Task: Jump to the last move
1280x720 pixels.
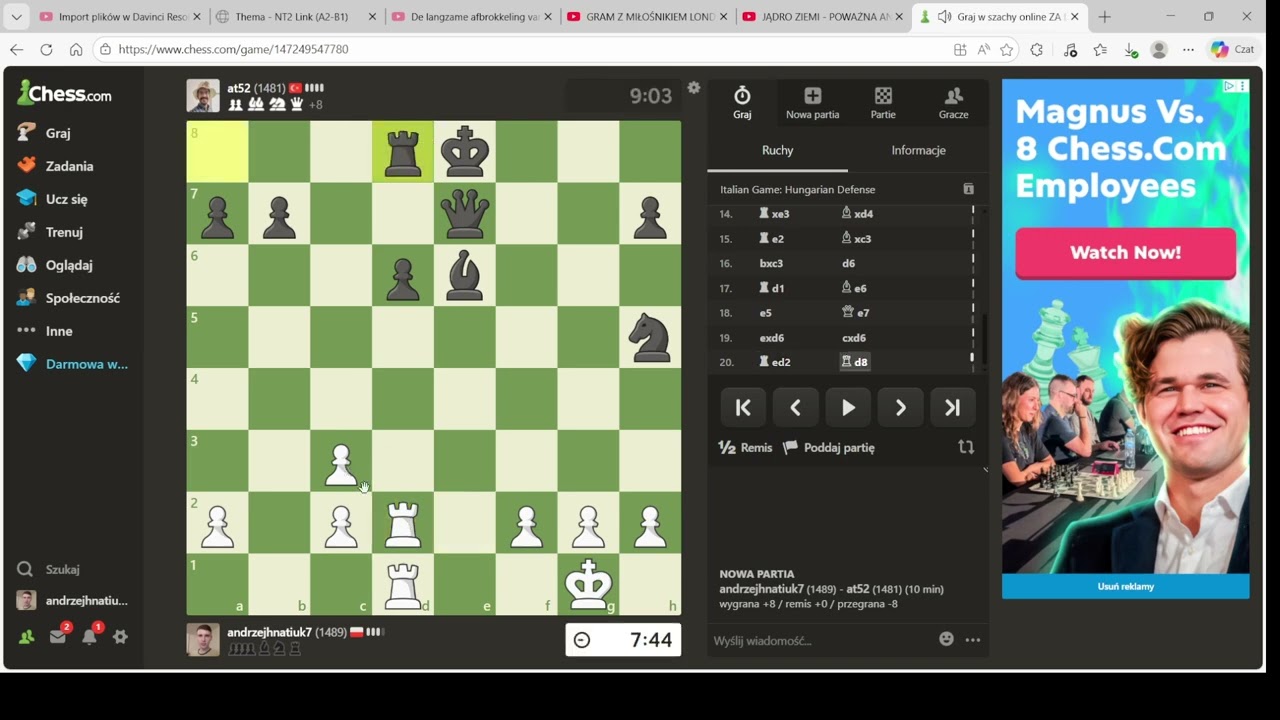Action: pyautogui.click(x=953, y=407)
